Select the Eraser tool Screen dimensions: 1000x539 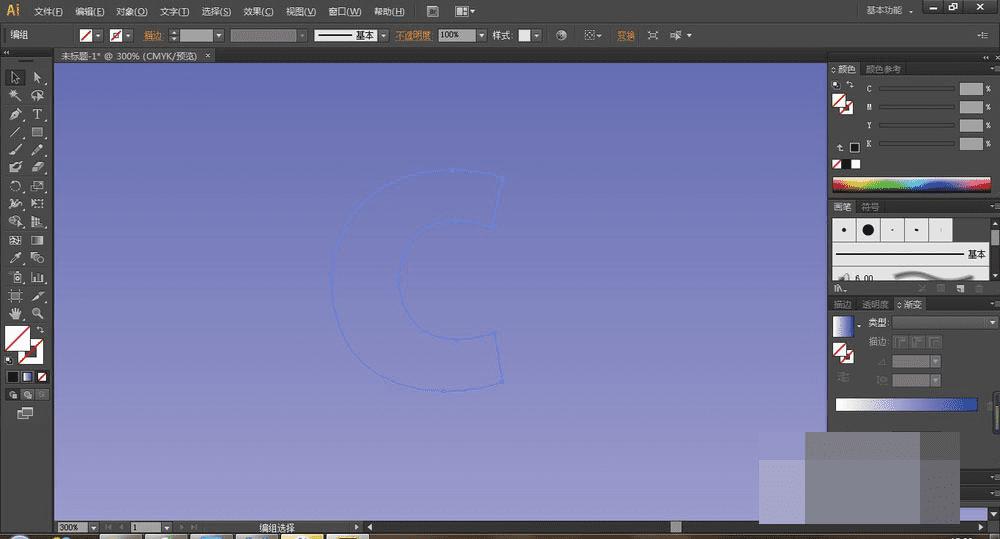[x=37, y=168]
